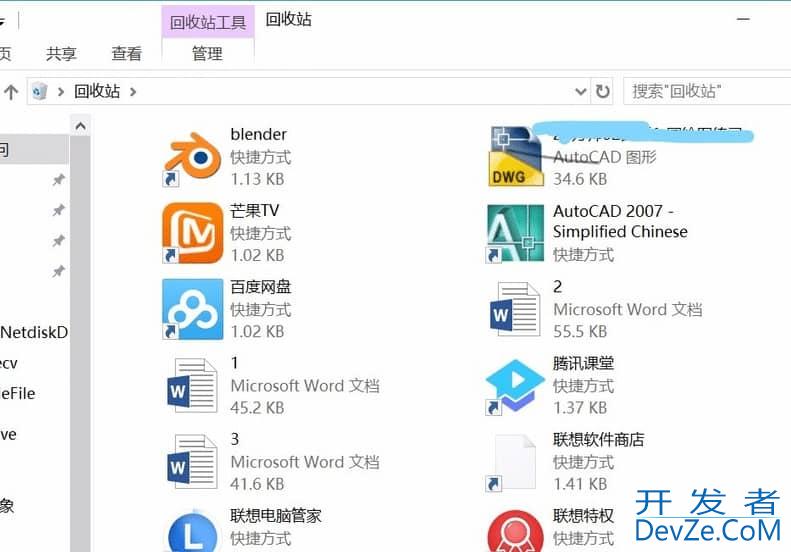The image size is (791, 552).
Task: Click the 联想软件商店 file name
Action: (599, 439)
